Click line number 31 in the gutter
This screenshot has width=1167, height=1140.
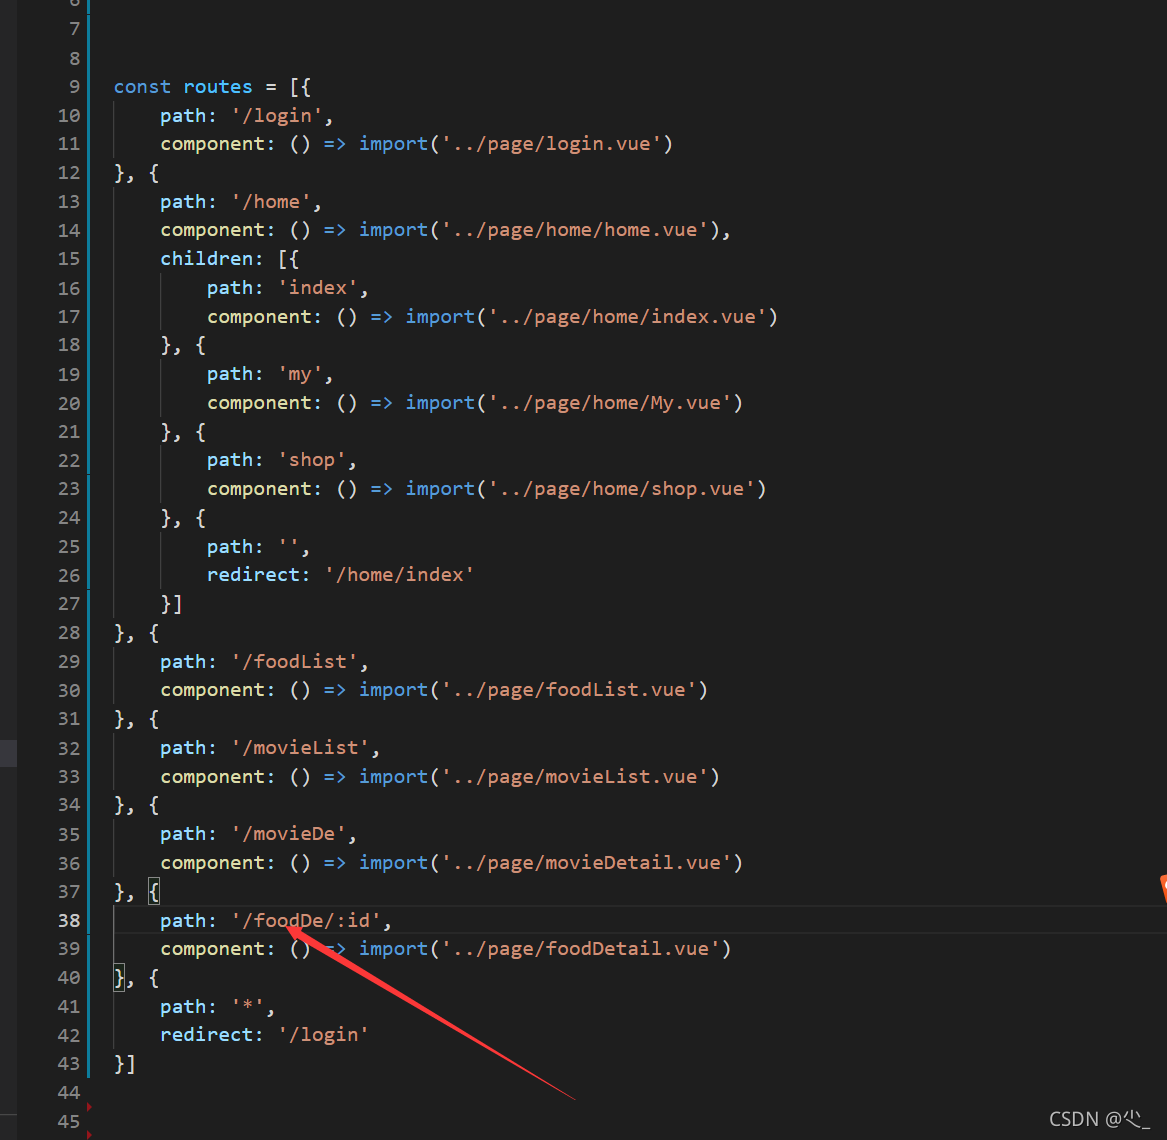[68, 719]
